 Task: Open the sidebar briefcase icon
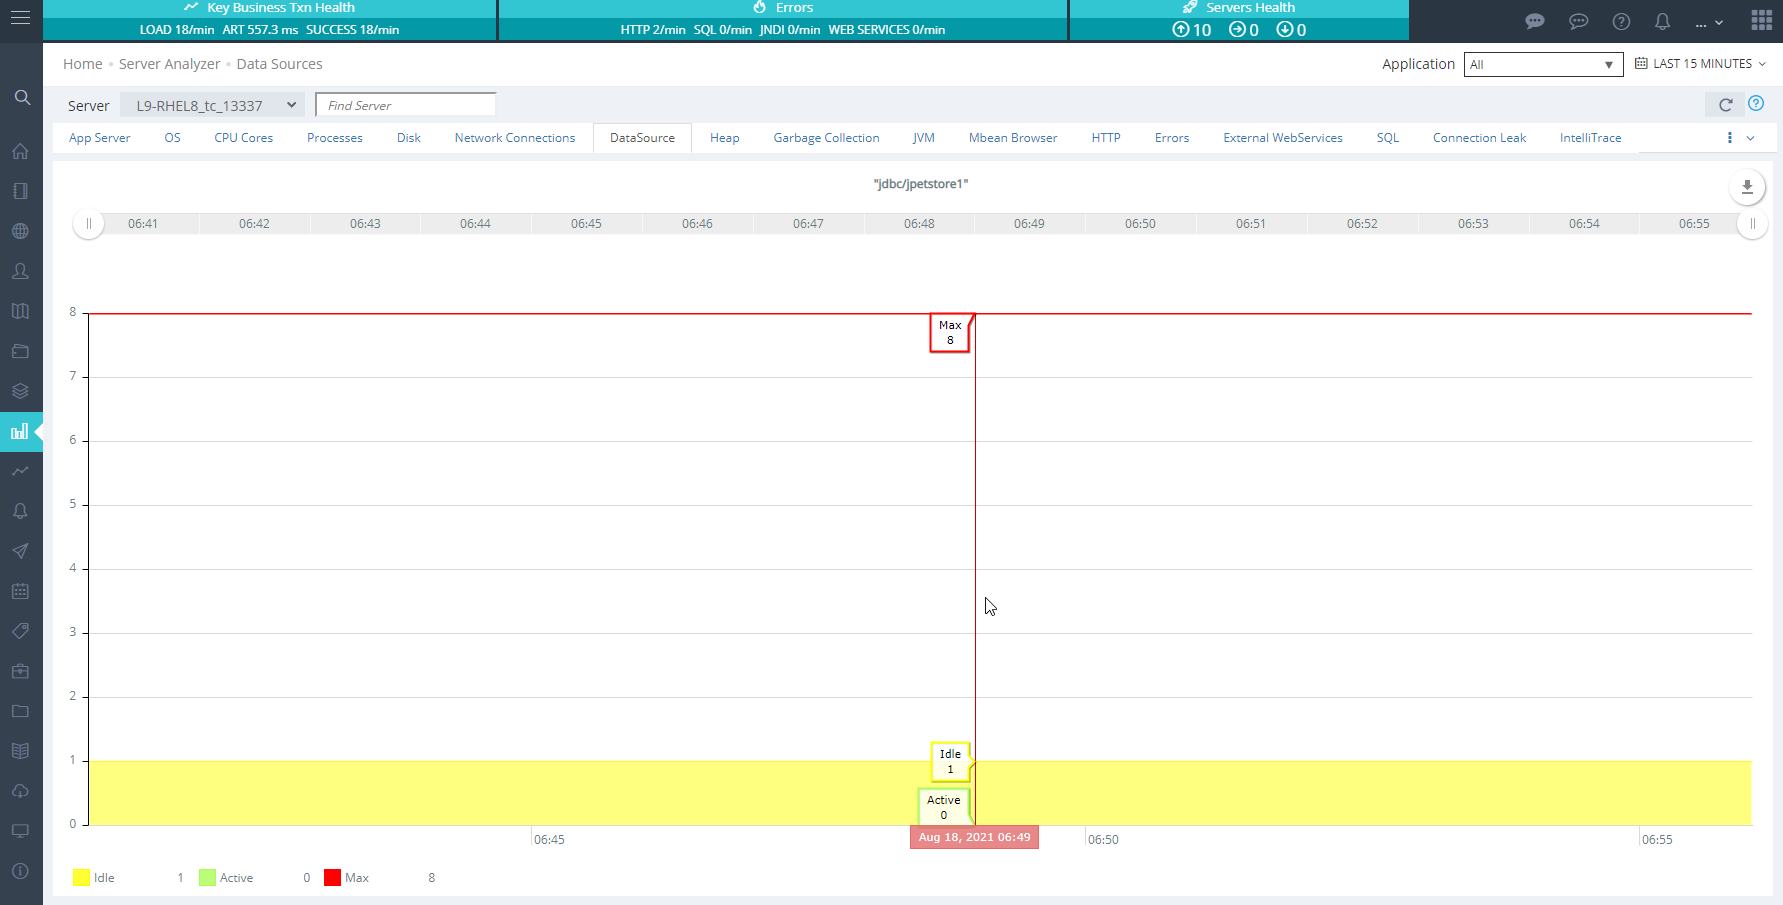coord(20,671)
